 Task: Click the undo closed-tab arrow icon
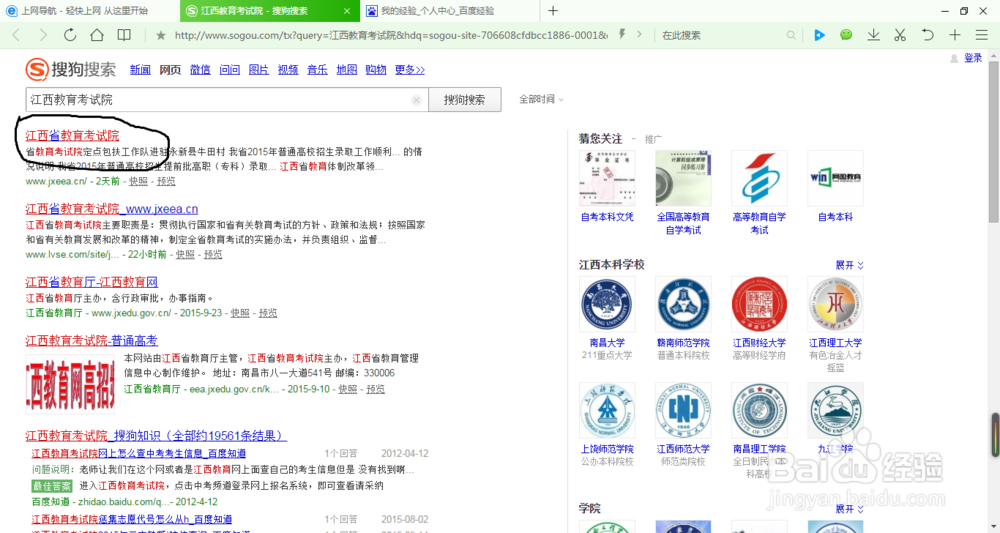(x=927, y=35)
